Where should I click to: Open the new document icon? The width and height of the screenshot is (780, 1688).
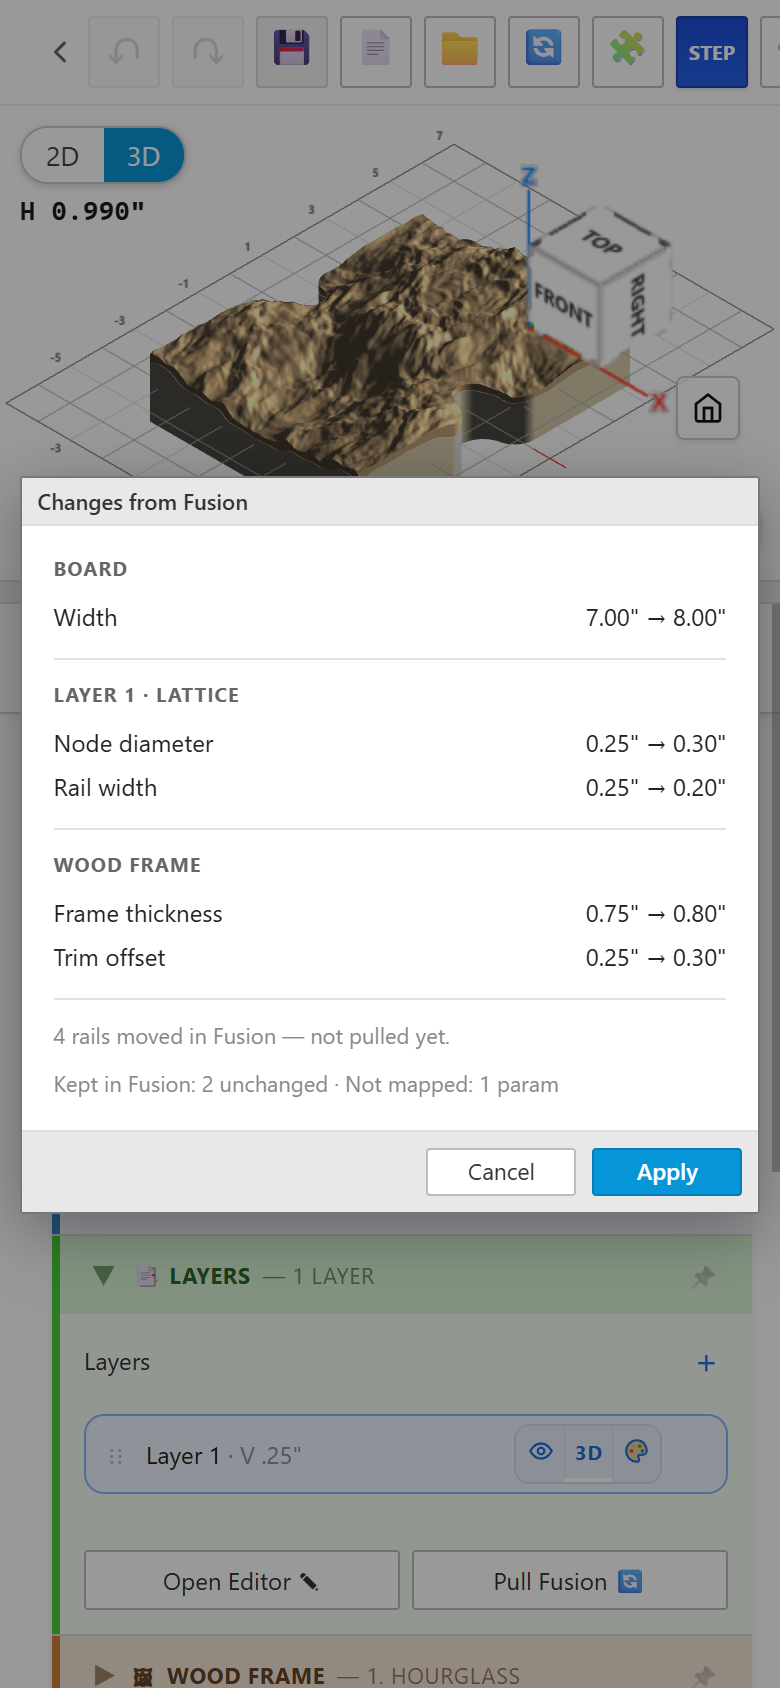(376, 52)
